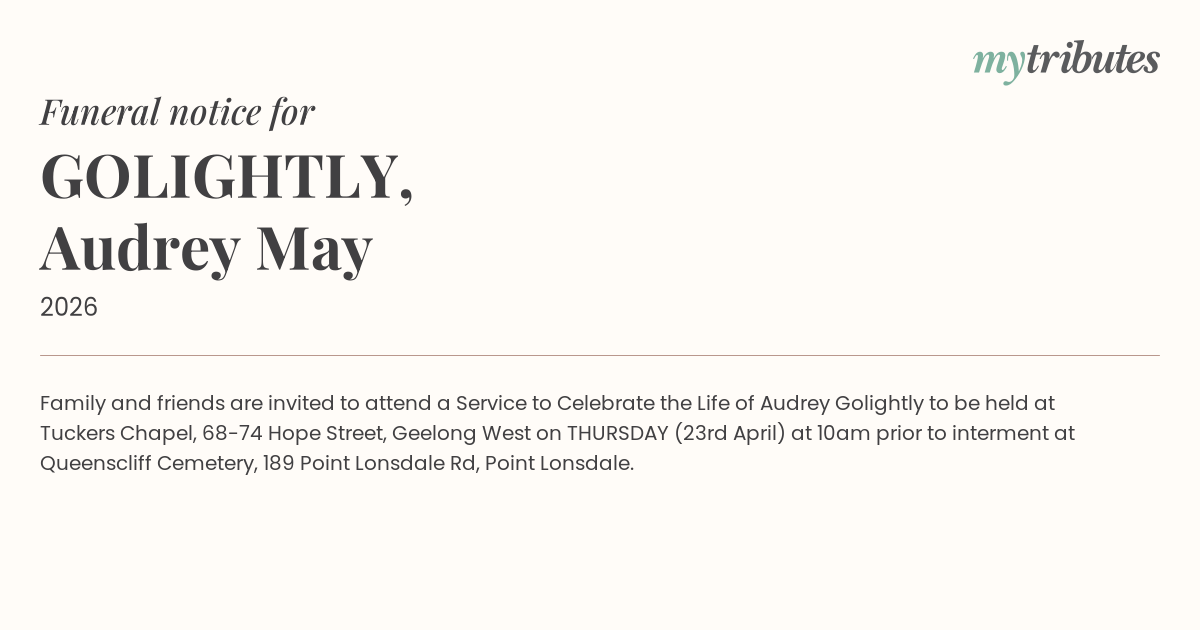Click the green "my" in the logo
1200x630 pixels.
(998, 62)
